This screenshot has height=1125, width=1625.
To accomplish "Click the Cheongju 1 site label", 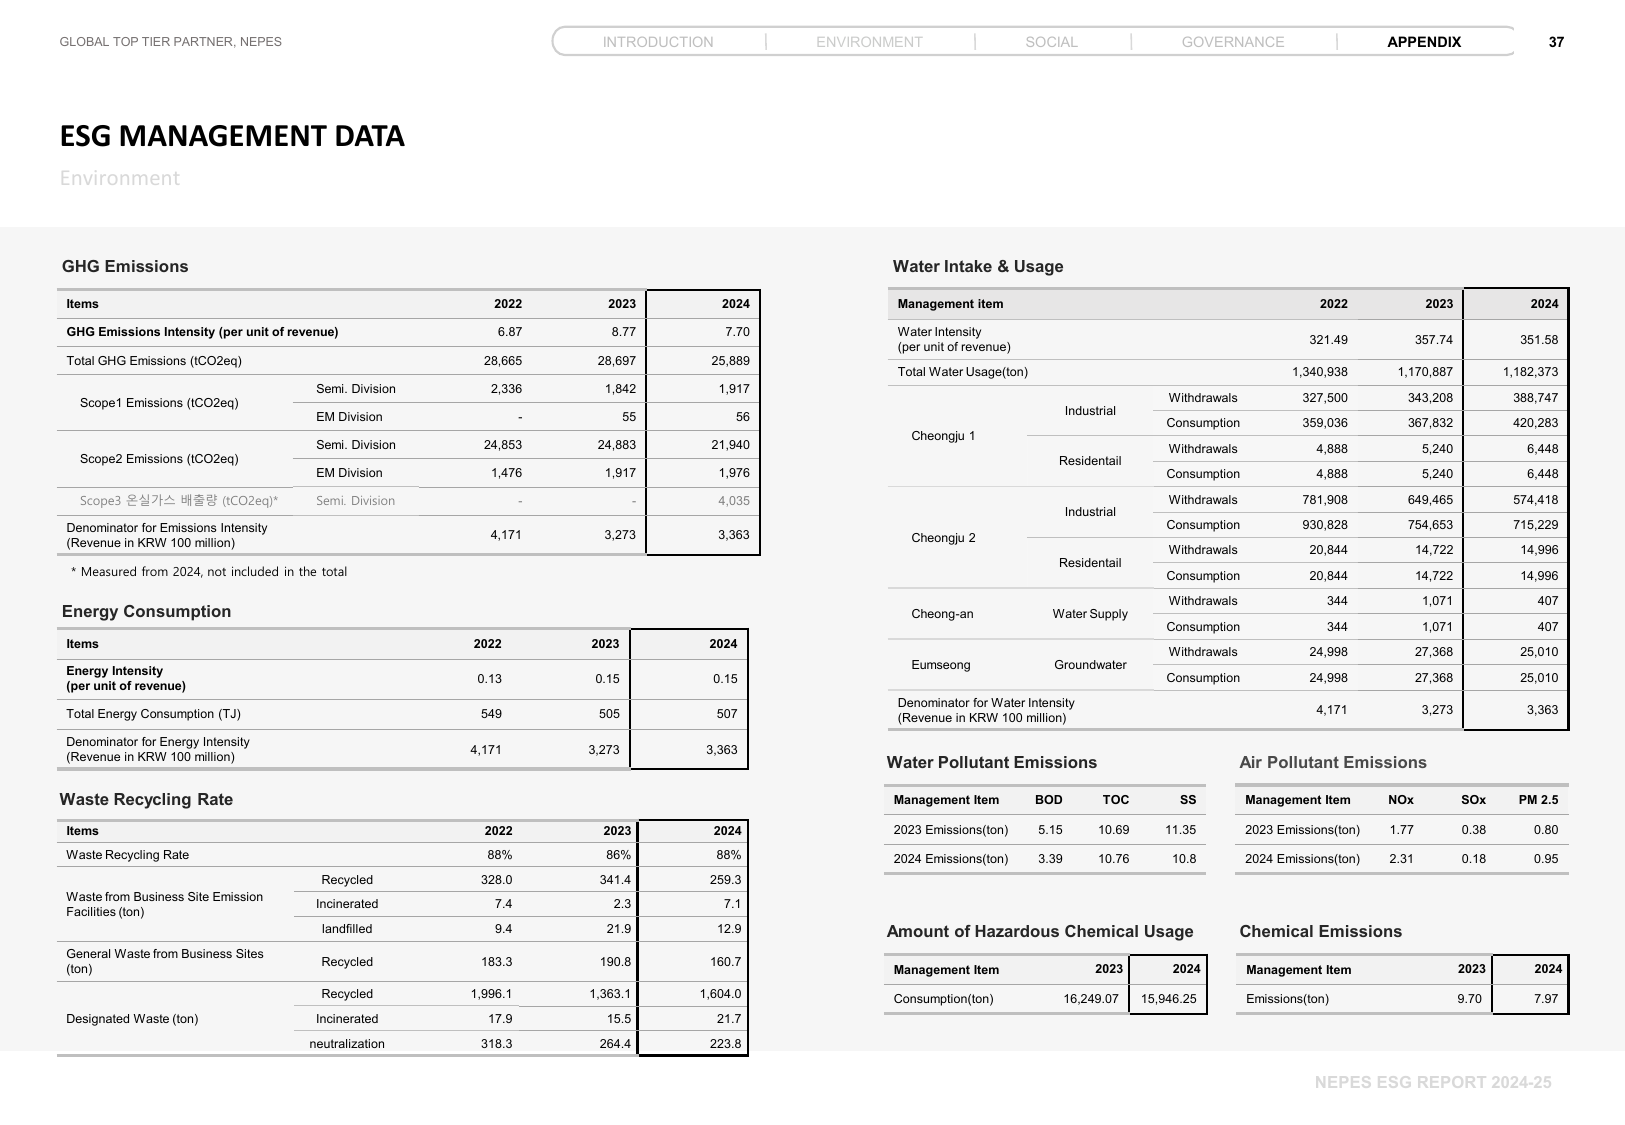I will (x=943, y=436).
